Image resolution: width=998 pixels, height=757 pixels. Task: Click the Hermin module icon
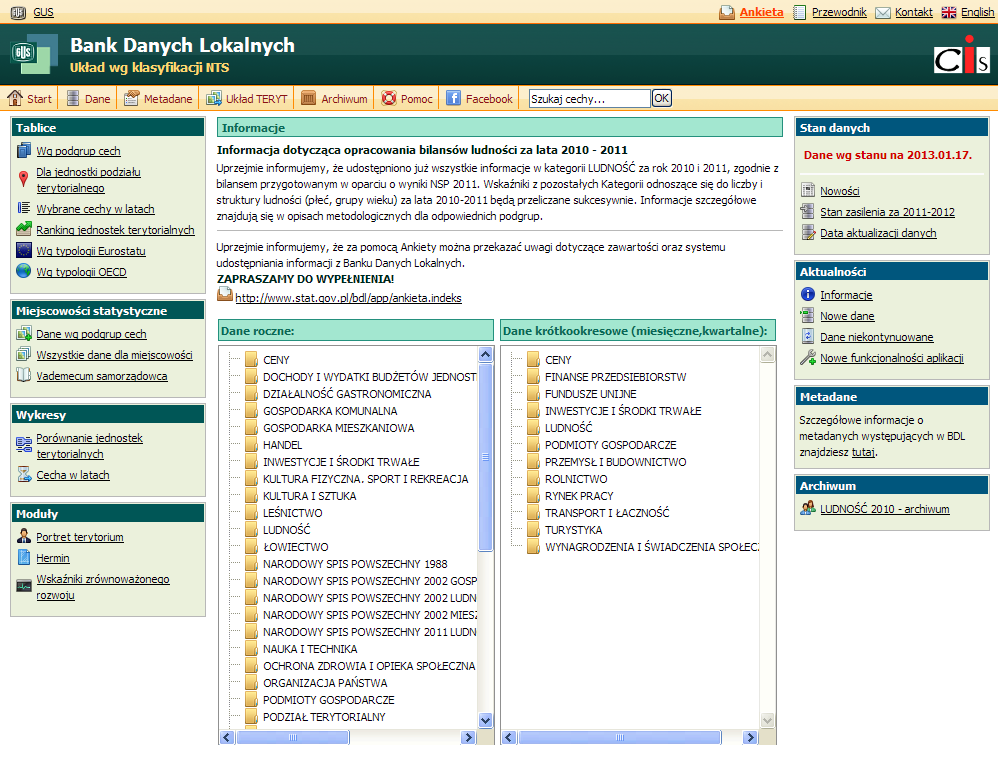coord(24,557)
